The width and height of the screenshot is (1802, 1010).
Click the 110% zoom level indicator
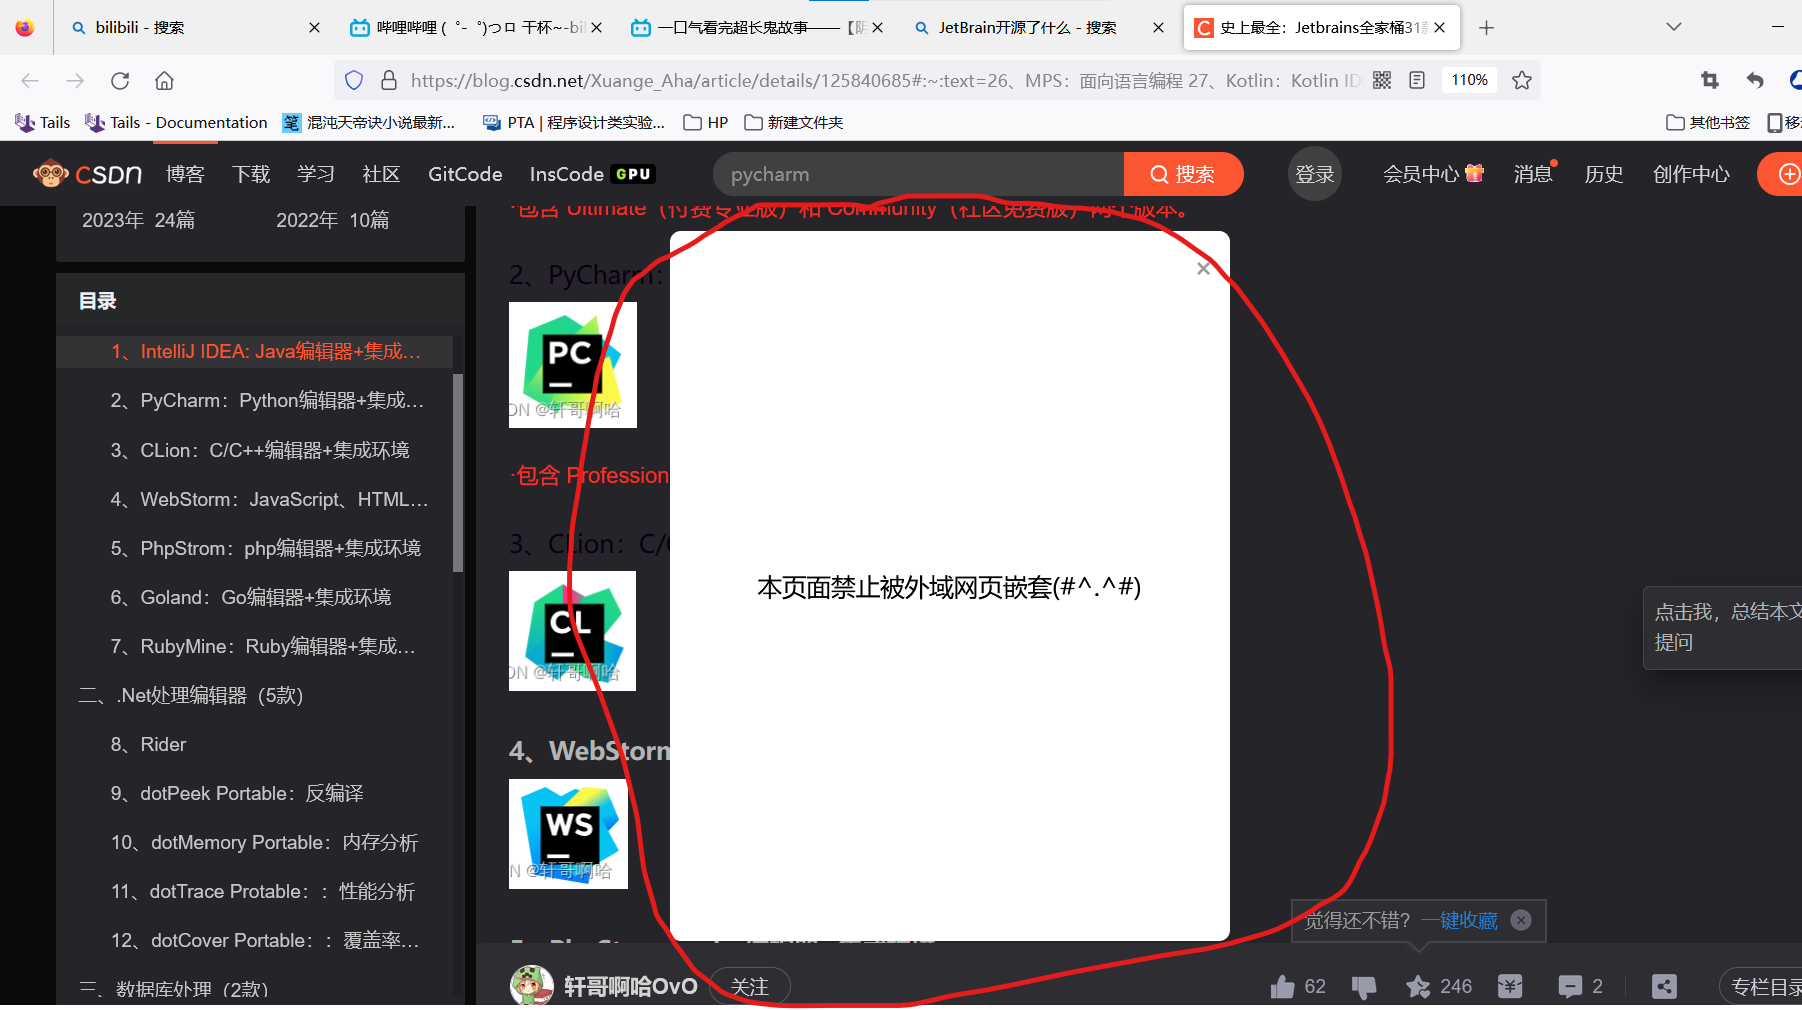point(1469,80)
